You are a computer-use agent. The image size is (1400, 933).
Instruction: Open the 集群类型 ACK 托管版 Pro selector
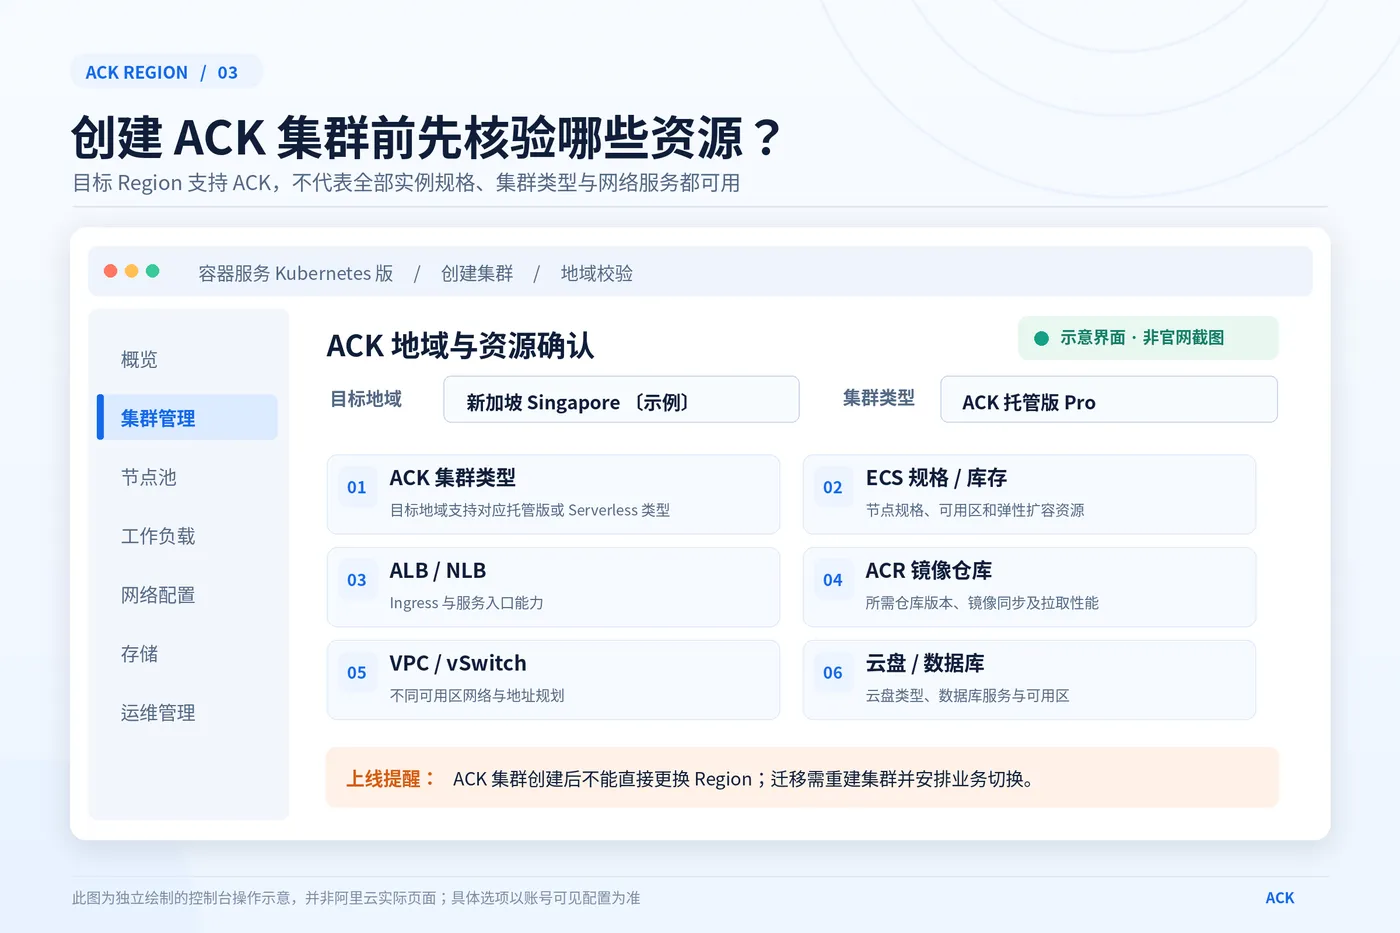click(x=1109, y=400)
